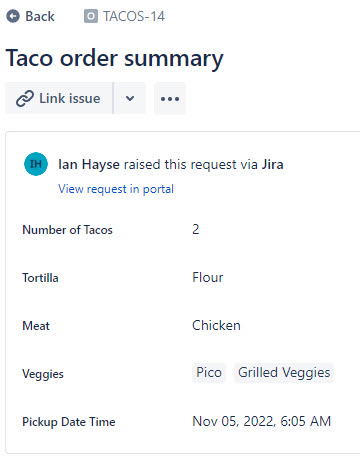Click the Ian Hayse reporter name
Screen dimensions: 360x458
(x=89, y=164)
